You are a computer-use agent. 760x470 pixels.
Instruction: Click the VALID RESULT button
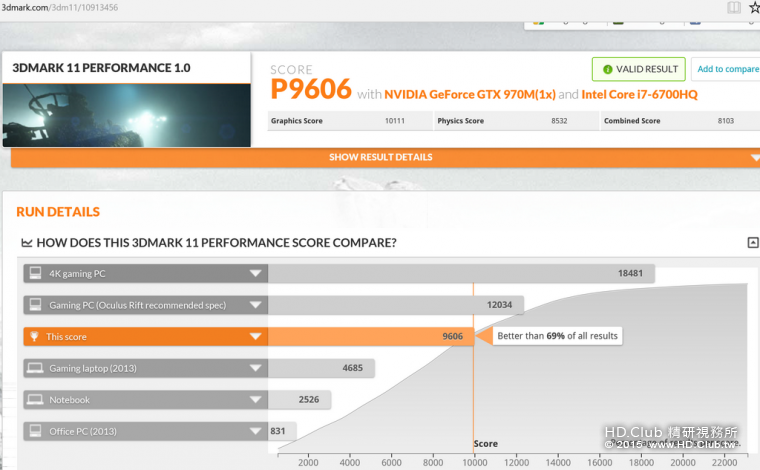(x=638, y=69)
